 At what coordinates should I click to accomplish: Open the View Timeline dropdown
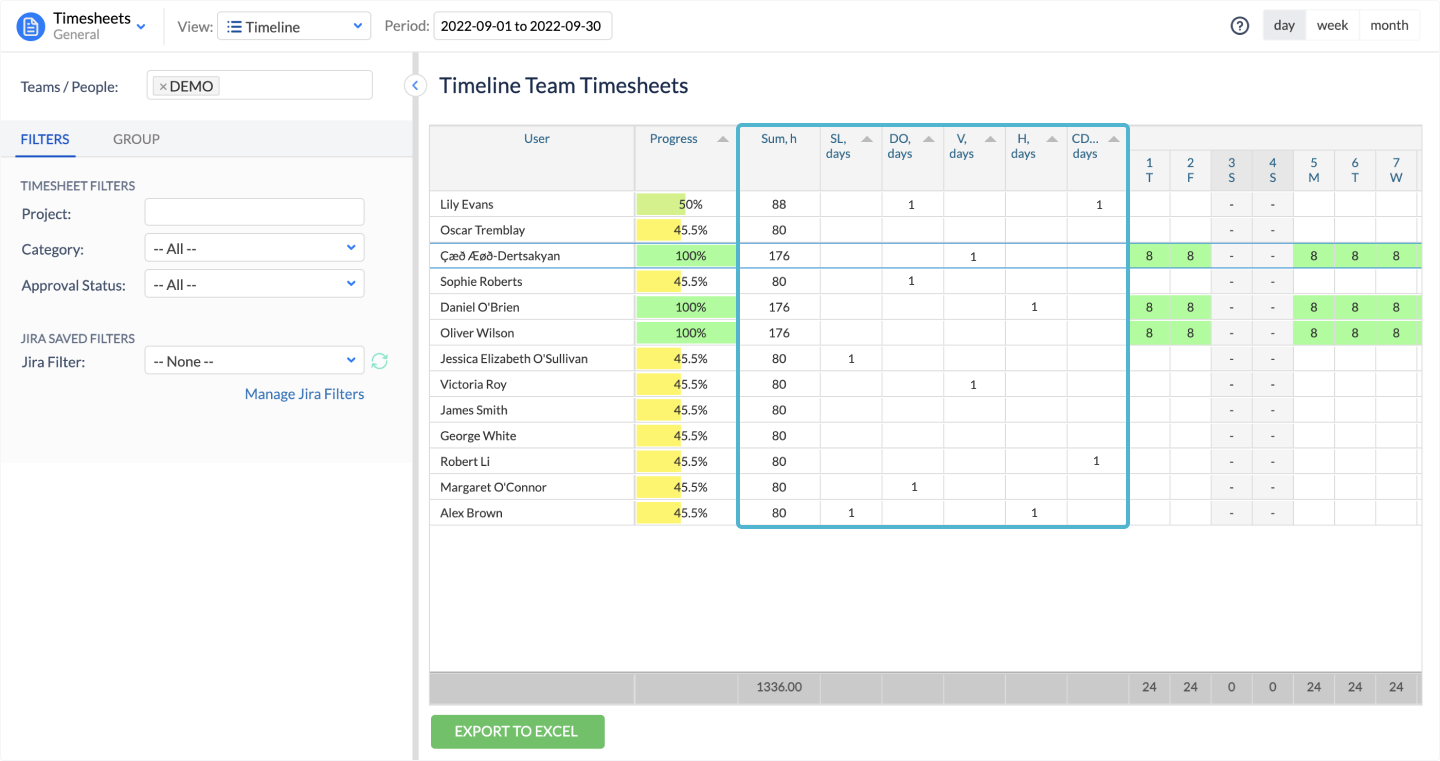pos(294,27)
